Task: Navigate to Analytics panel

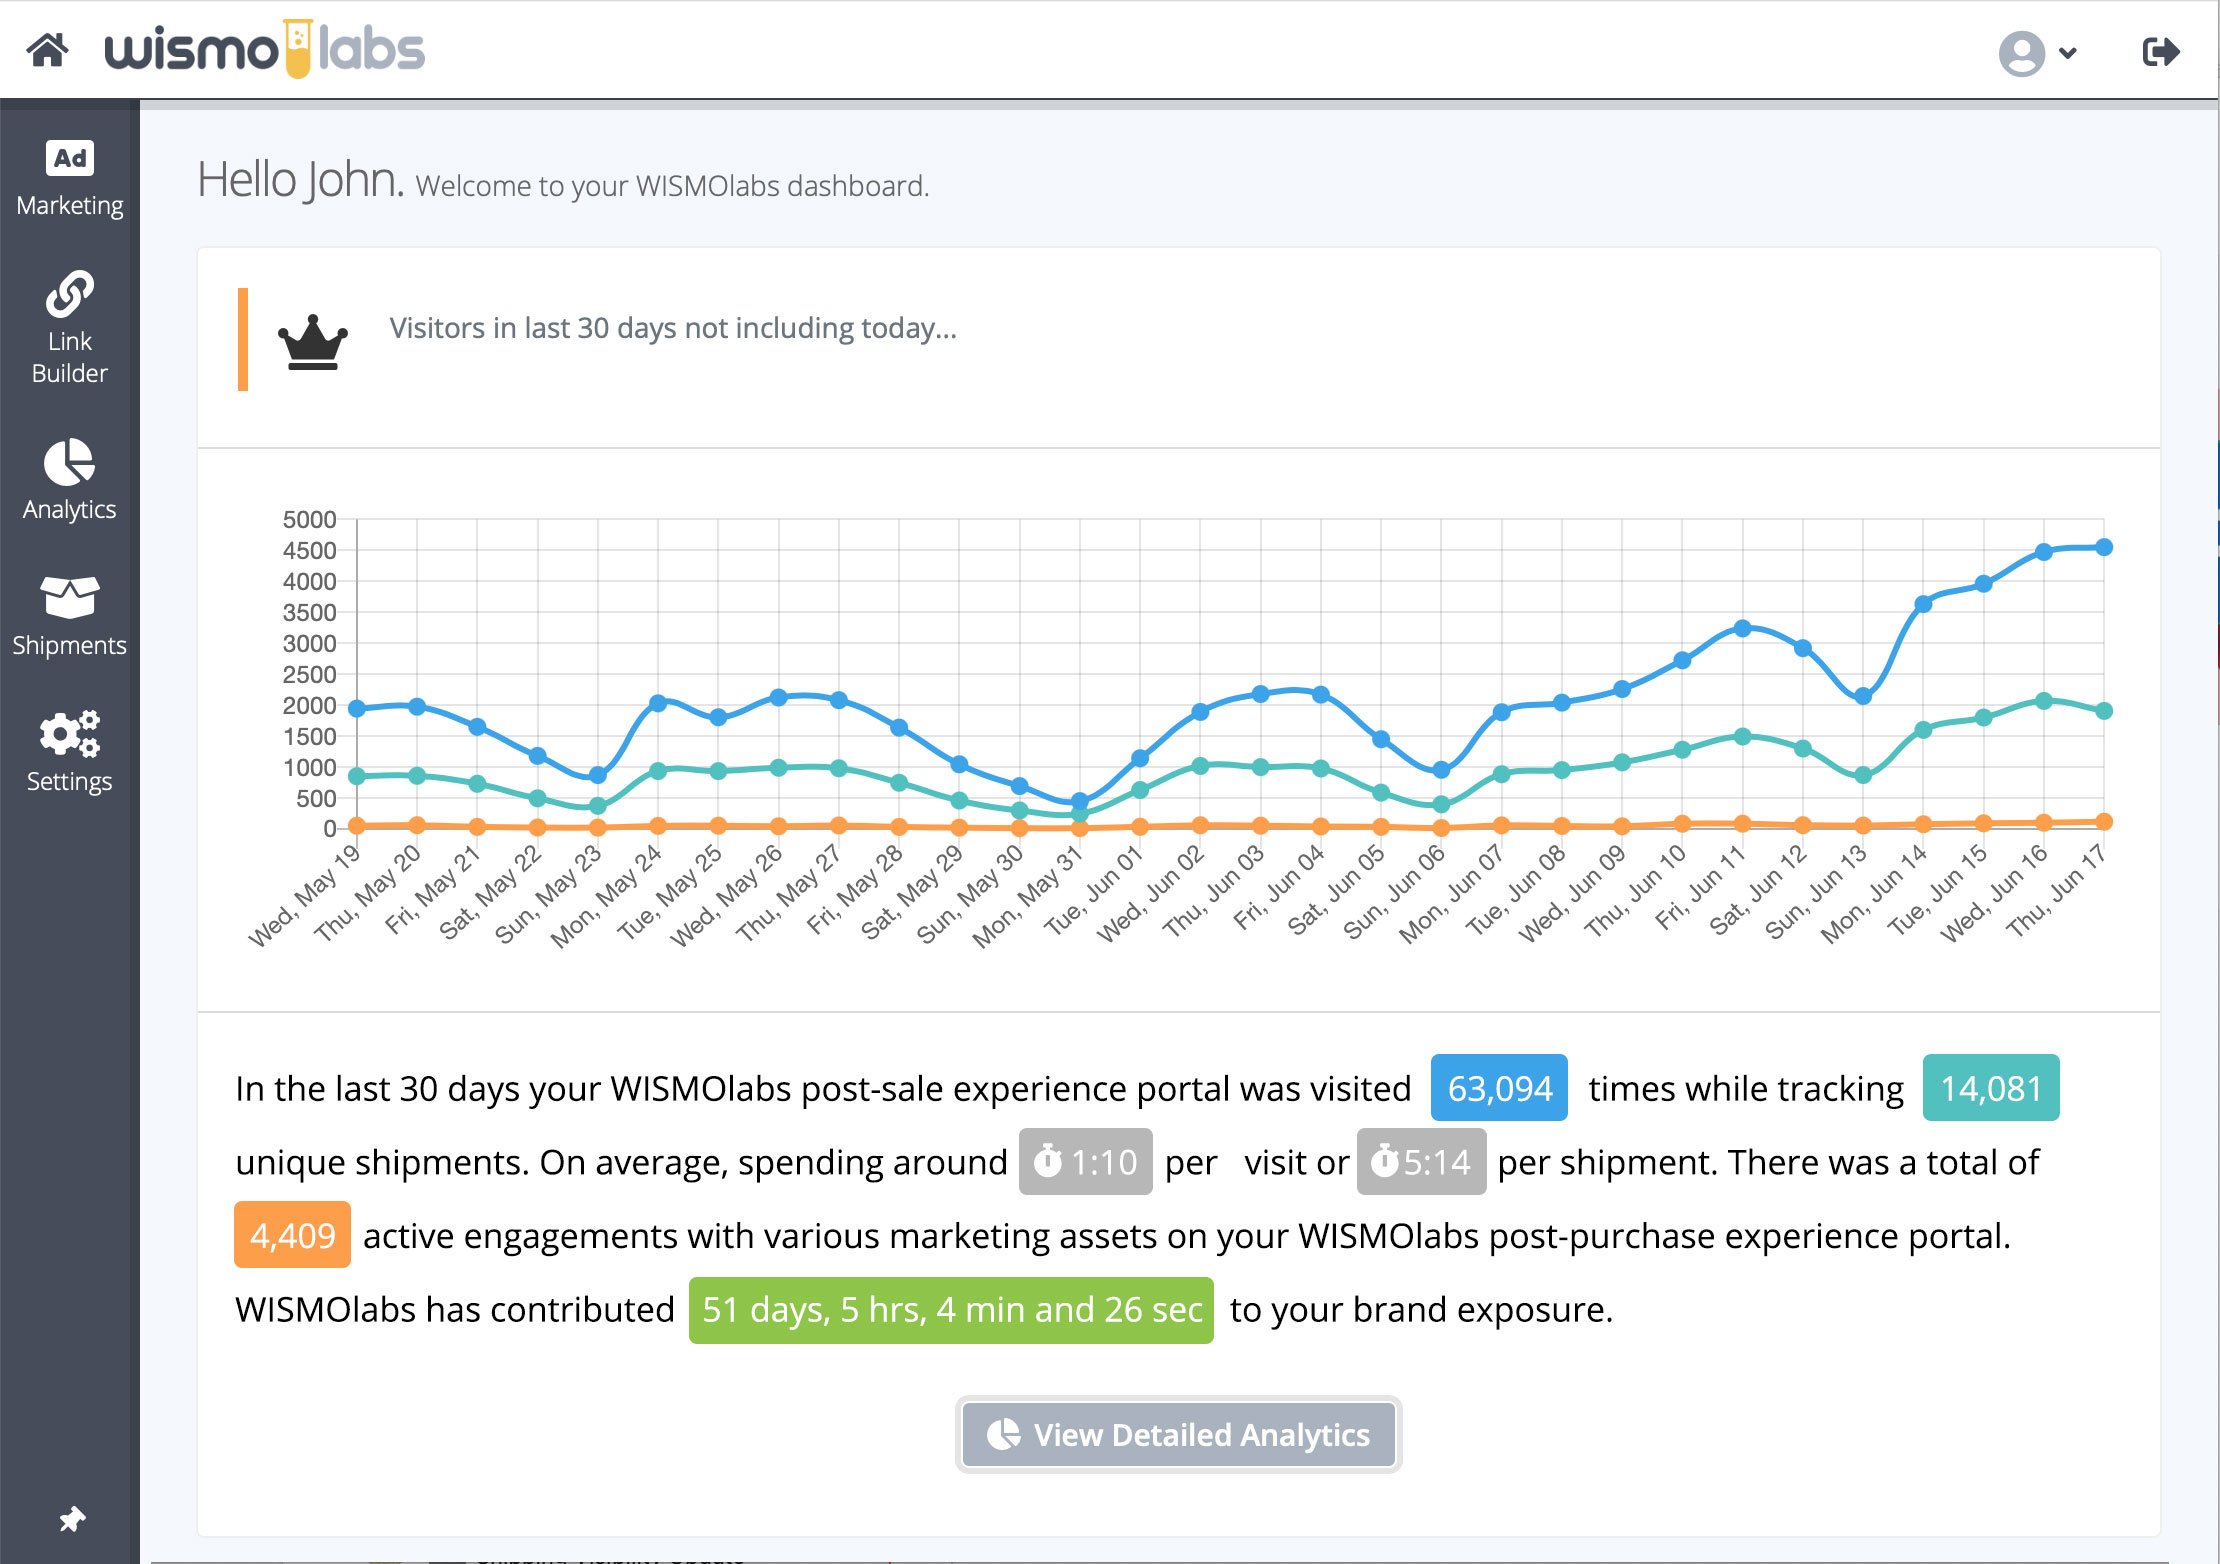Action: tap(69, 482)
